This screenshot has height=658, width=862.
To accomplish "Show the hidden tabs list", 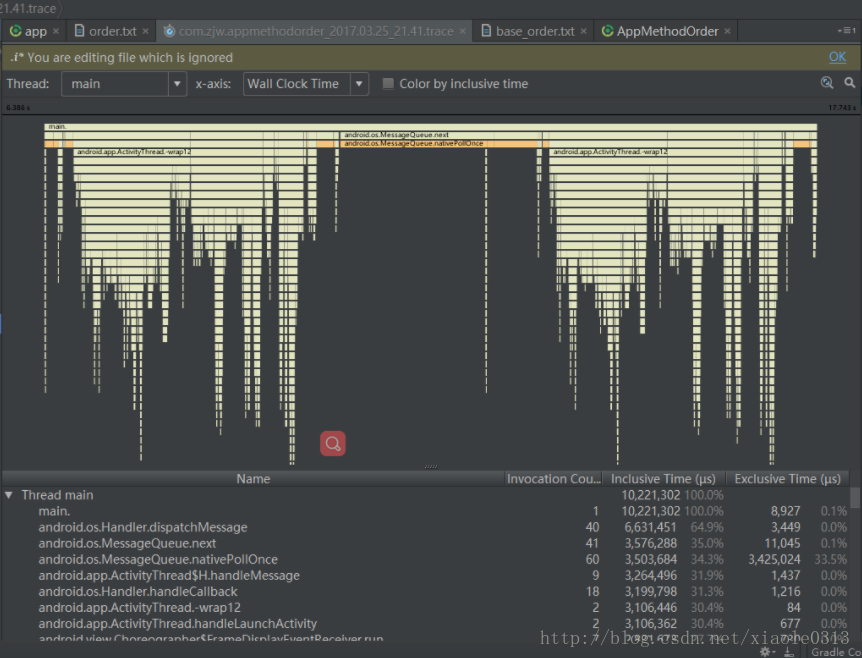I will (x=847, y=31).
